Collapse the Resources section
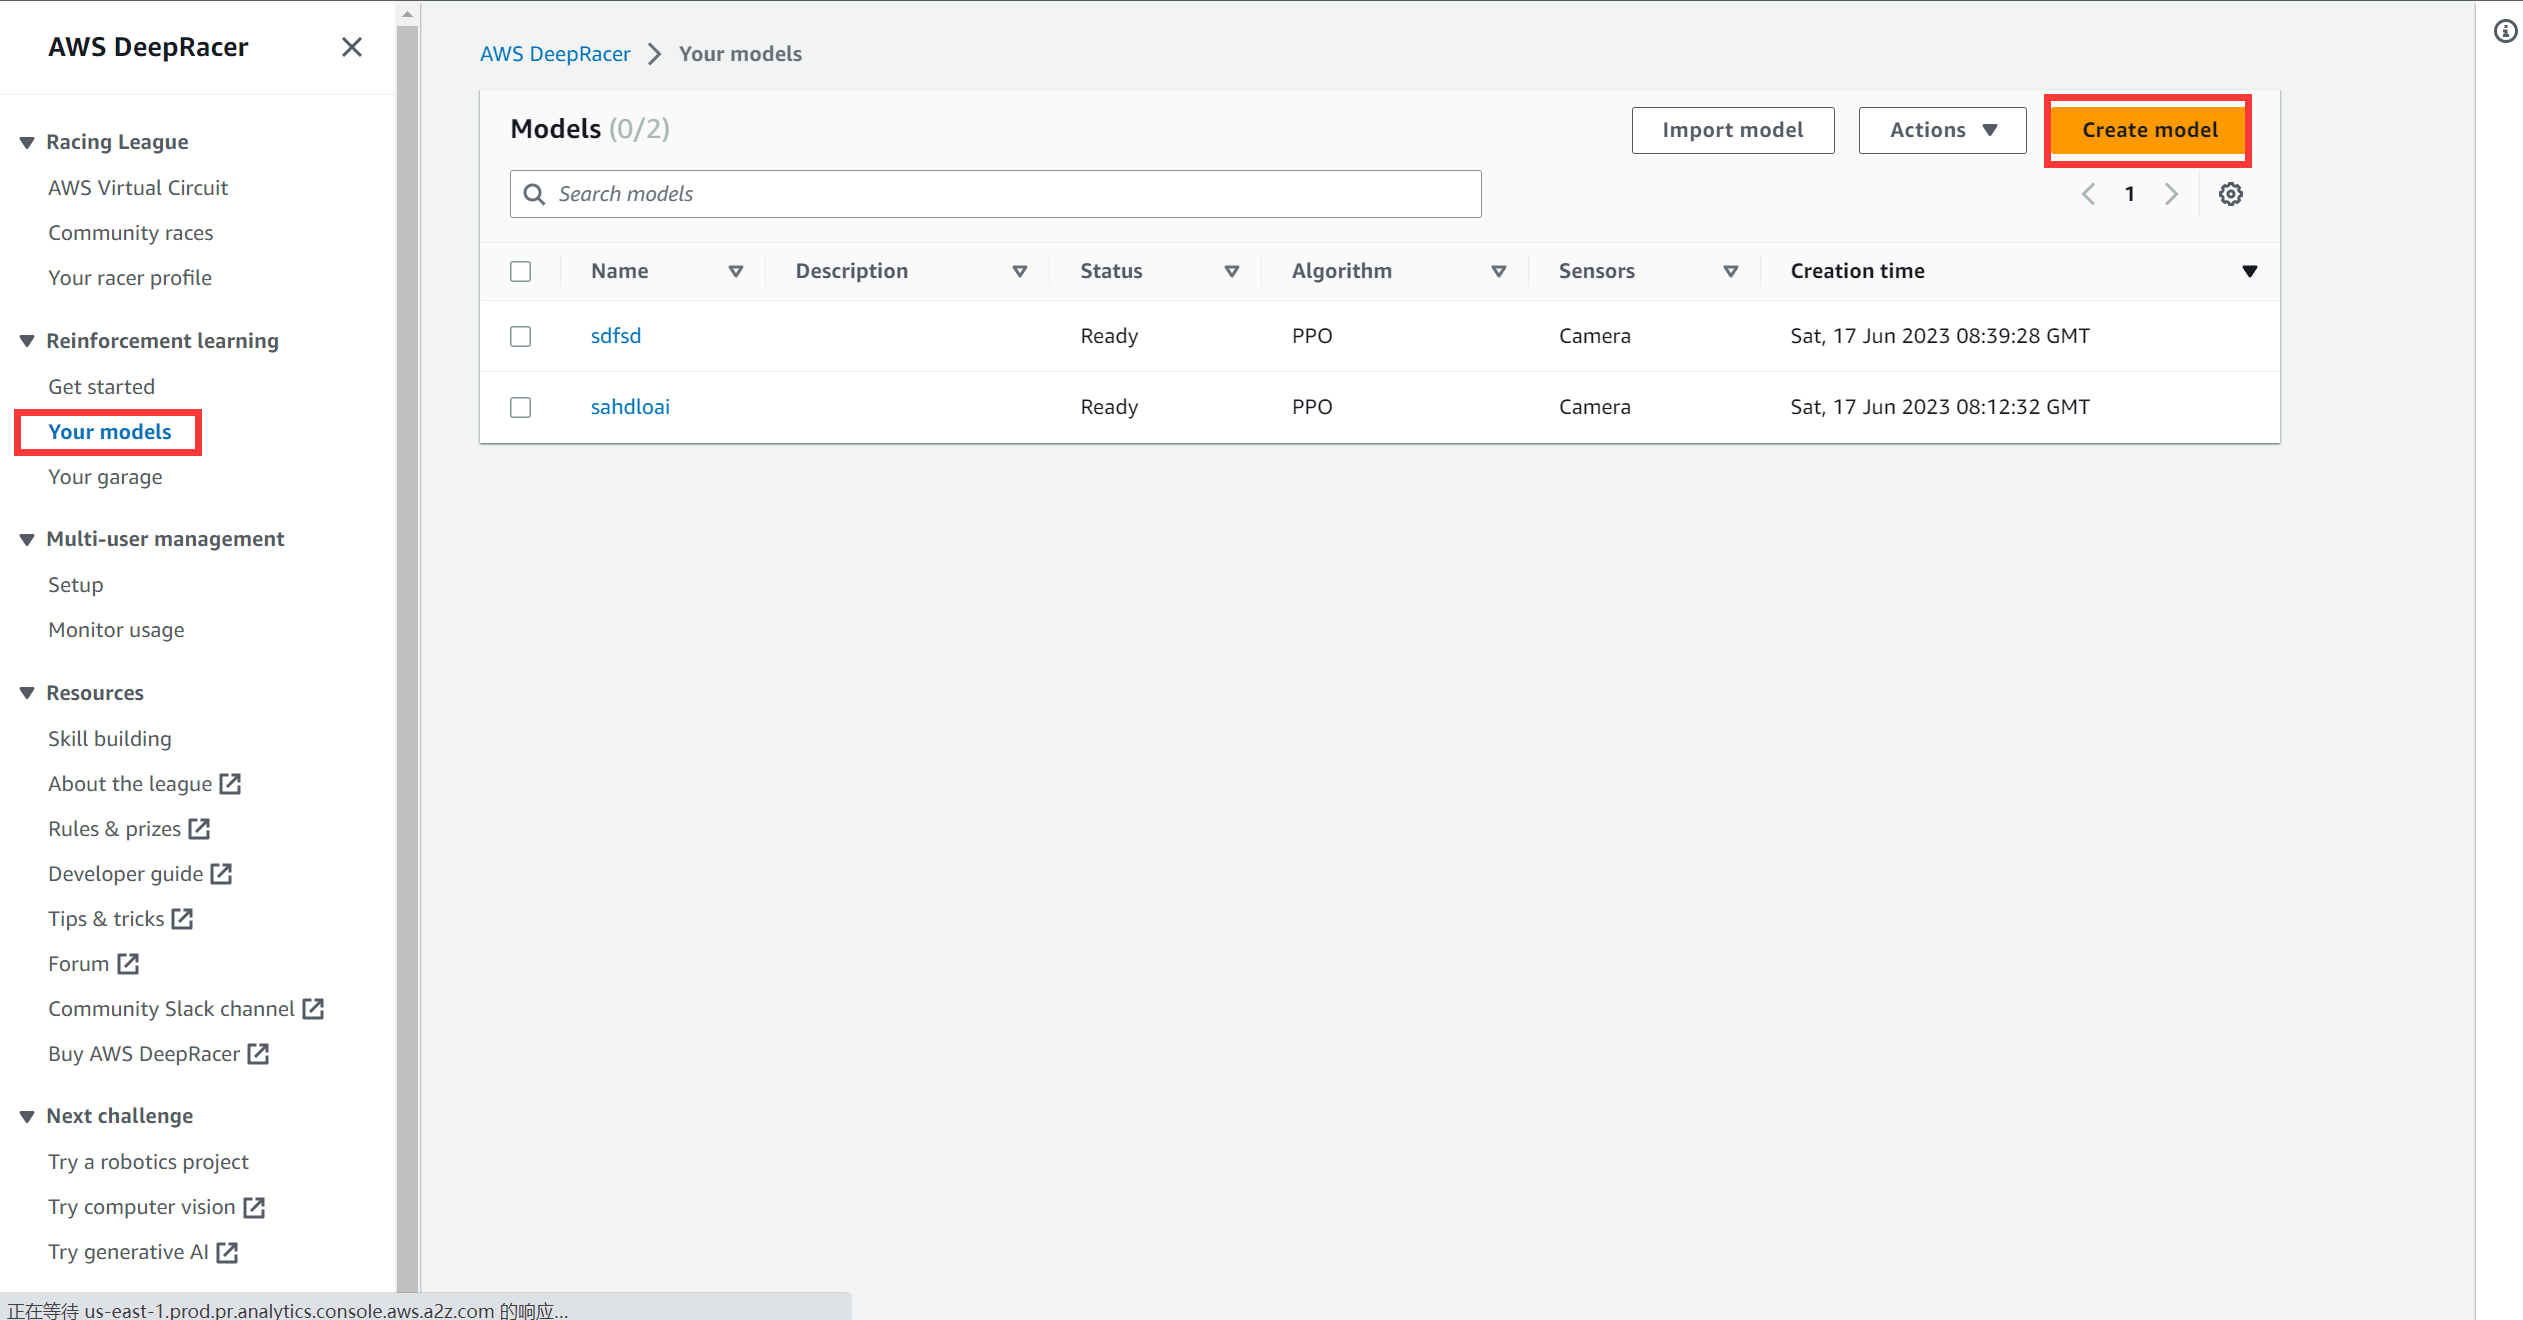This screenshot has width=2523, height=1320. (27, 693)
